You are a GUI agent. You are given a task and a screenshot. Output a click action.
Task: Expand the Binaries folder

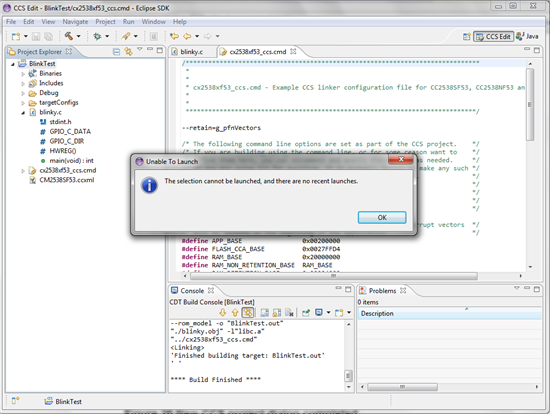[x=23, y=74]
